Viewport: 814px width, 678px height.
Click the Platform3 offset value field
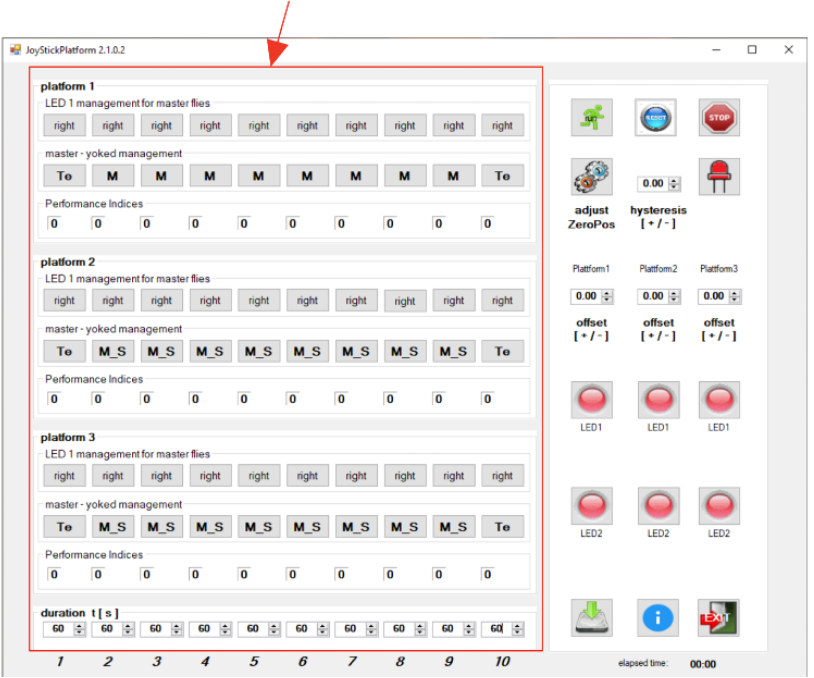[712, 296]
